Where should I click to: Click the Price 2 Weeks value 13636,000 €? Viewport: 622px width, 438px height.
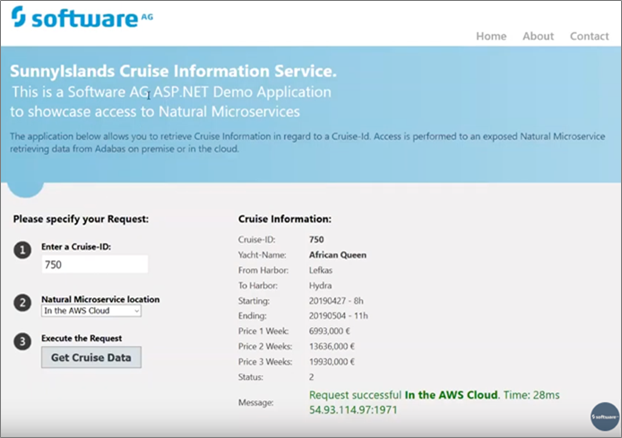[x=332, y=346]
